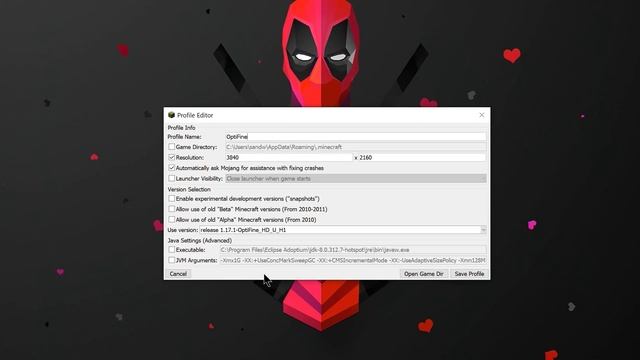Click the Game Directory path field
640x360 pixels.
tap(356, 147)
